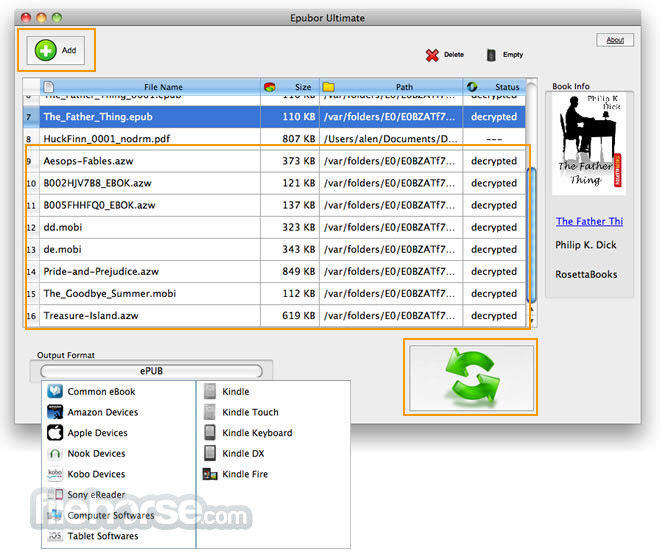The image size is (660, 560).
Task: Click the red X Delete icon
Action: point(432,55)
